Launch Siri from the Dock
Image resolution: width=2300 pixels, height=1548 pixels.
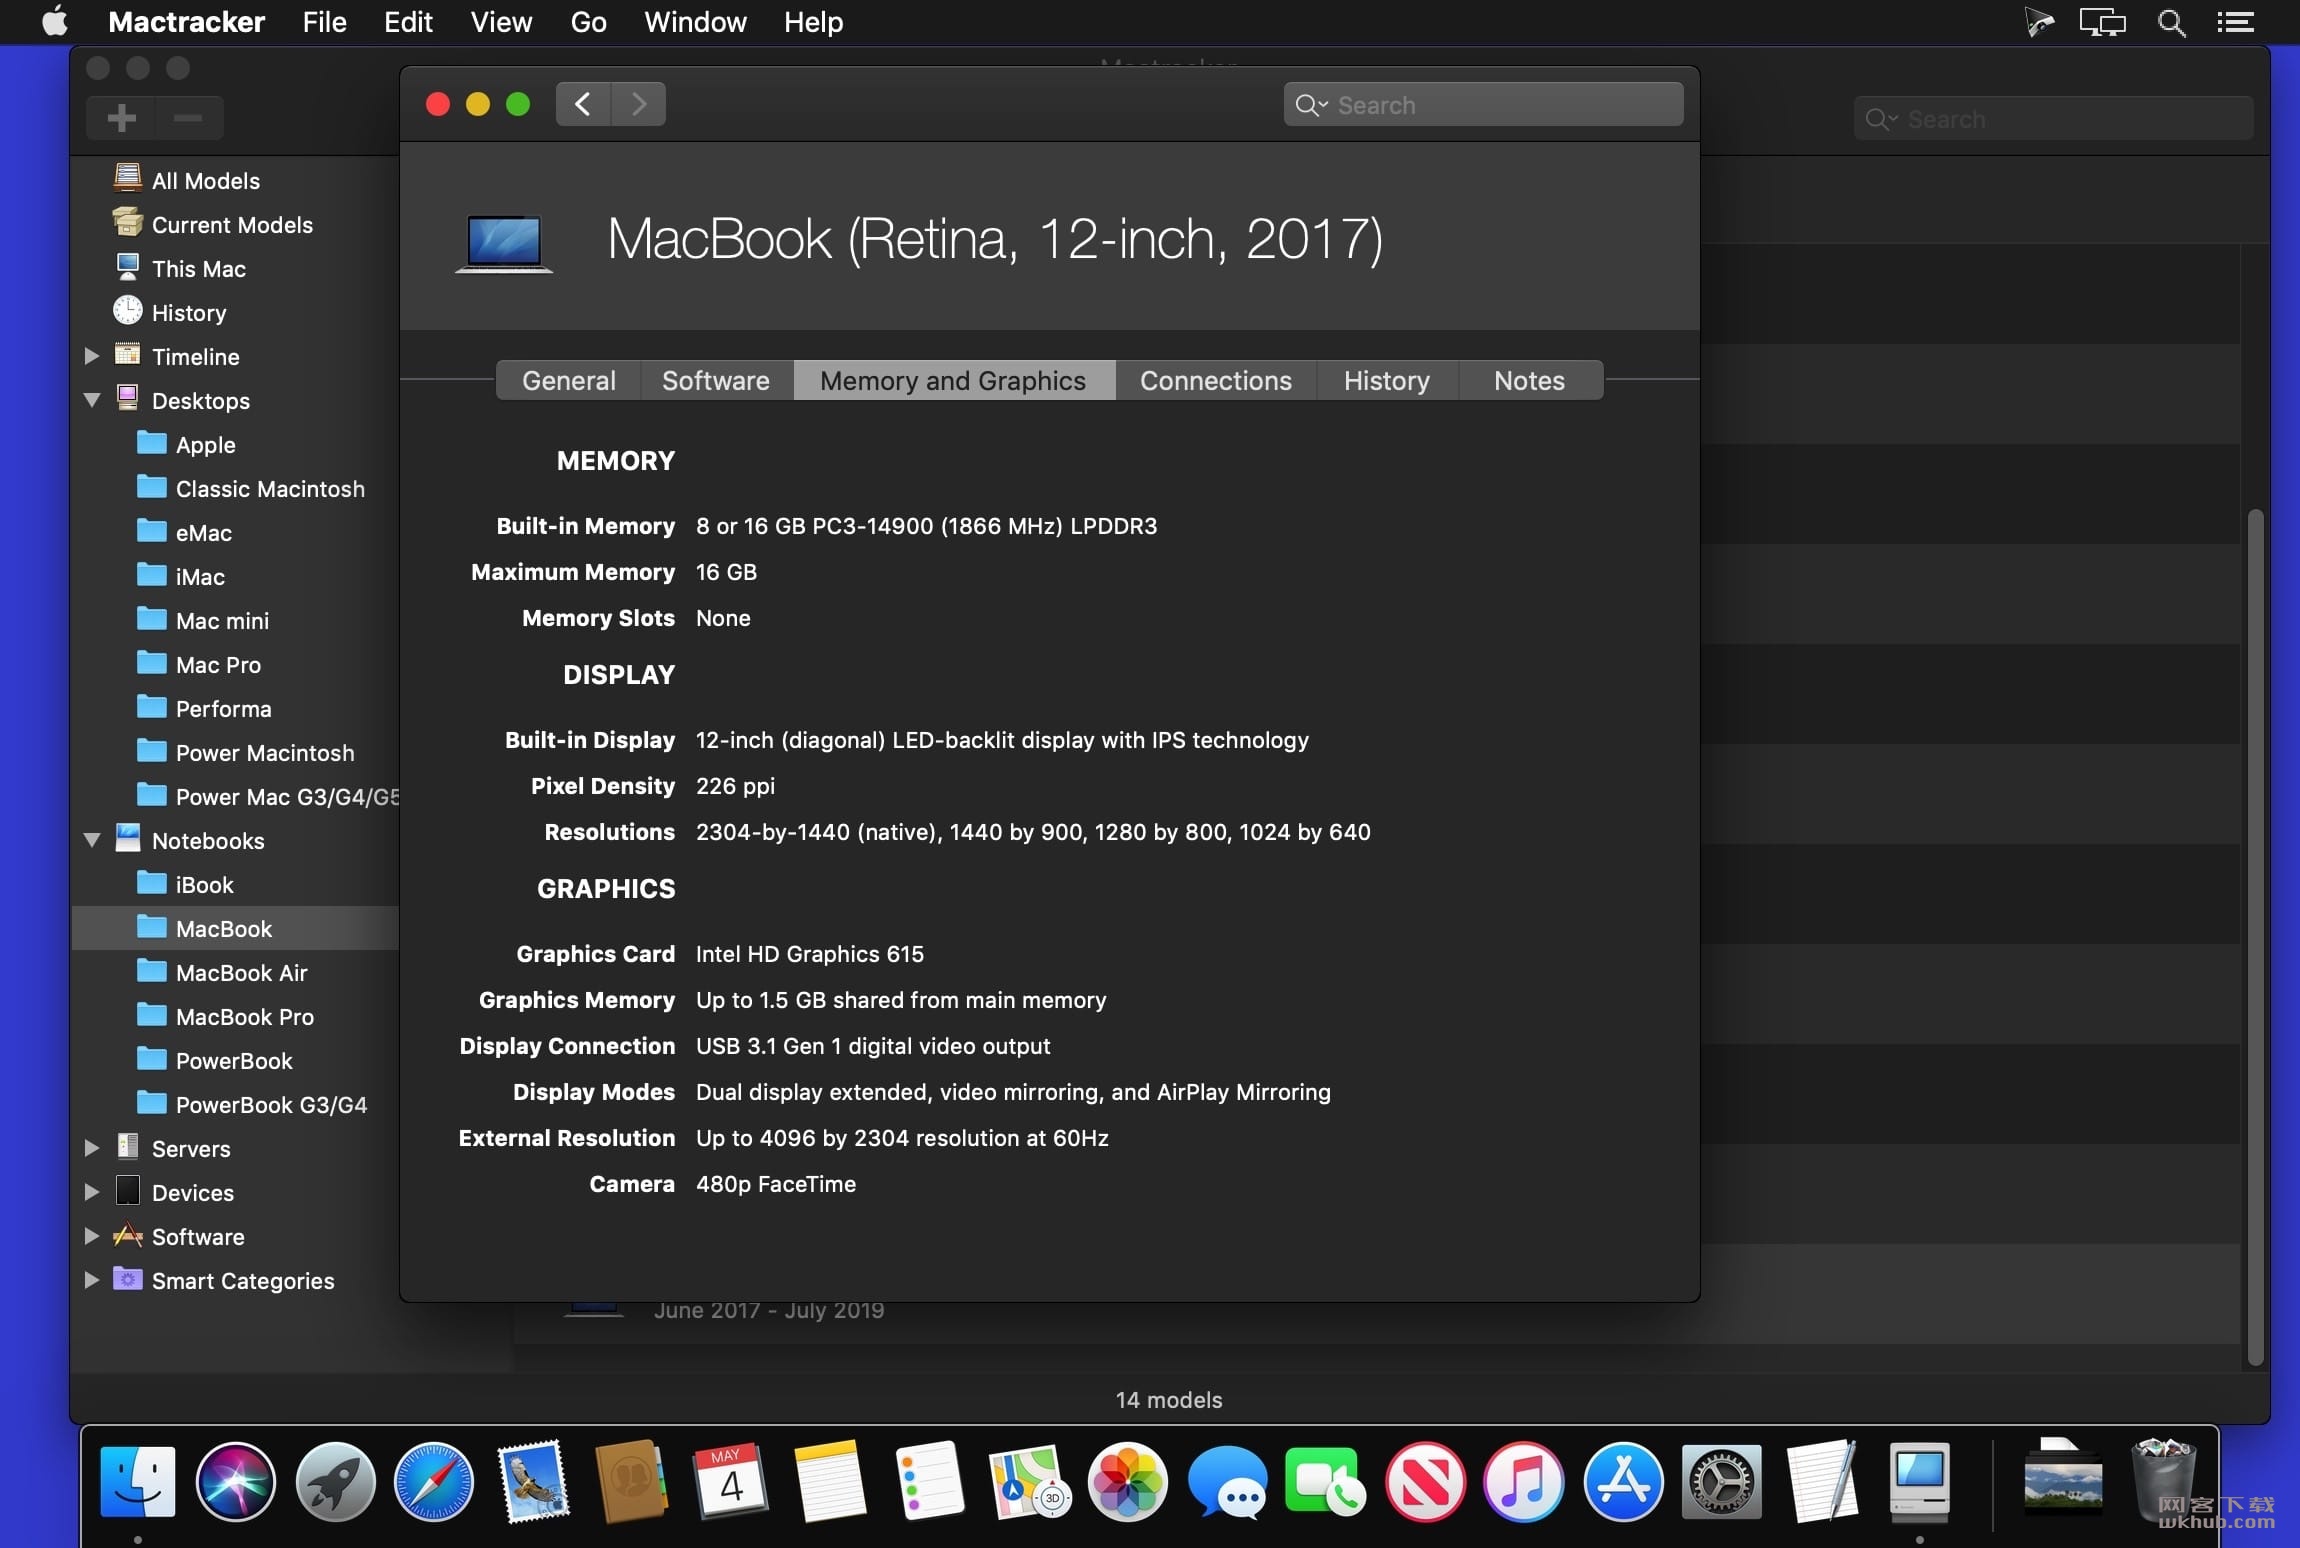tap(236, 1481)
